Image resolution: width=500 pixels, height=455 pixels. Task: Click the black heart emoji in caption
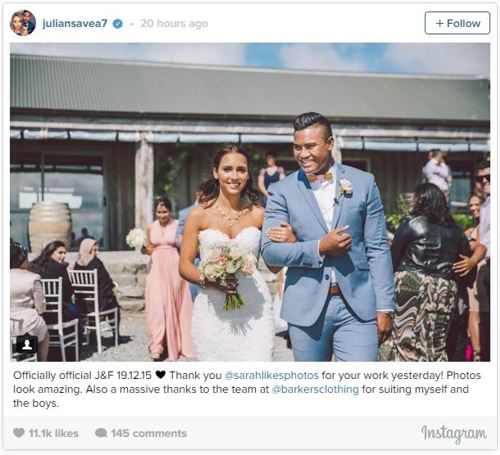click(x=160, y=375)
